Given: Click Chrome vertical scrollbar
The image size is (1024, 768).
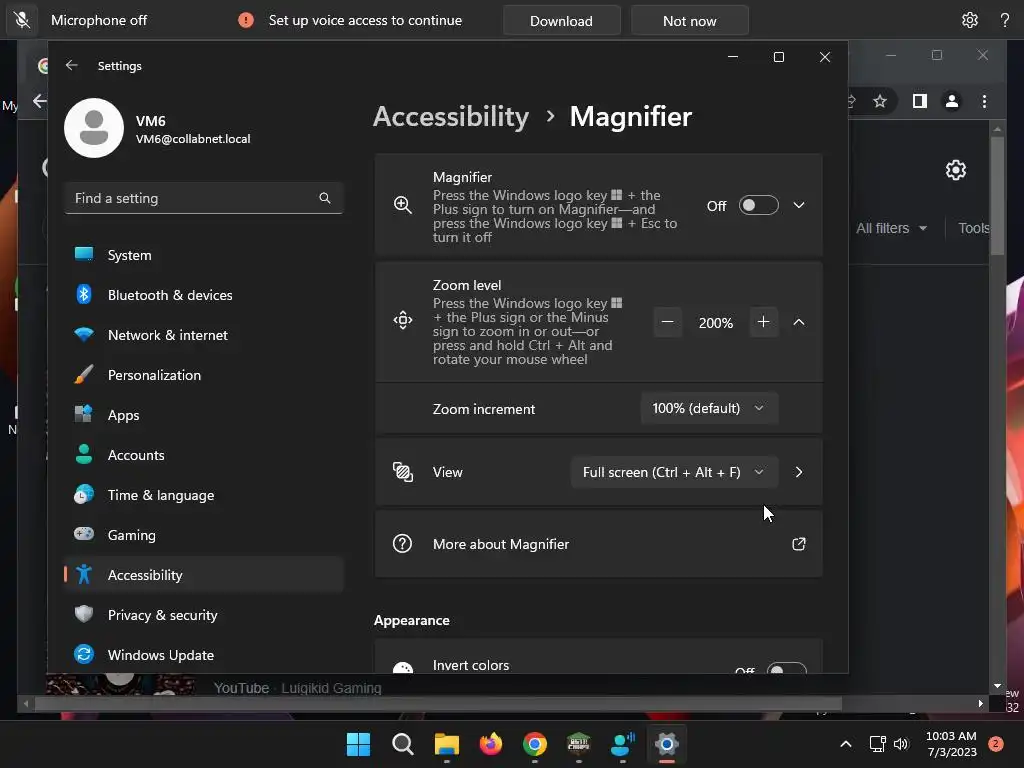Looking at the screenshot, I should point(997,197).
